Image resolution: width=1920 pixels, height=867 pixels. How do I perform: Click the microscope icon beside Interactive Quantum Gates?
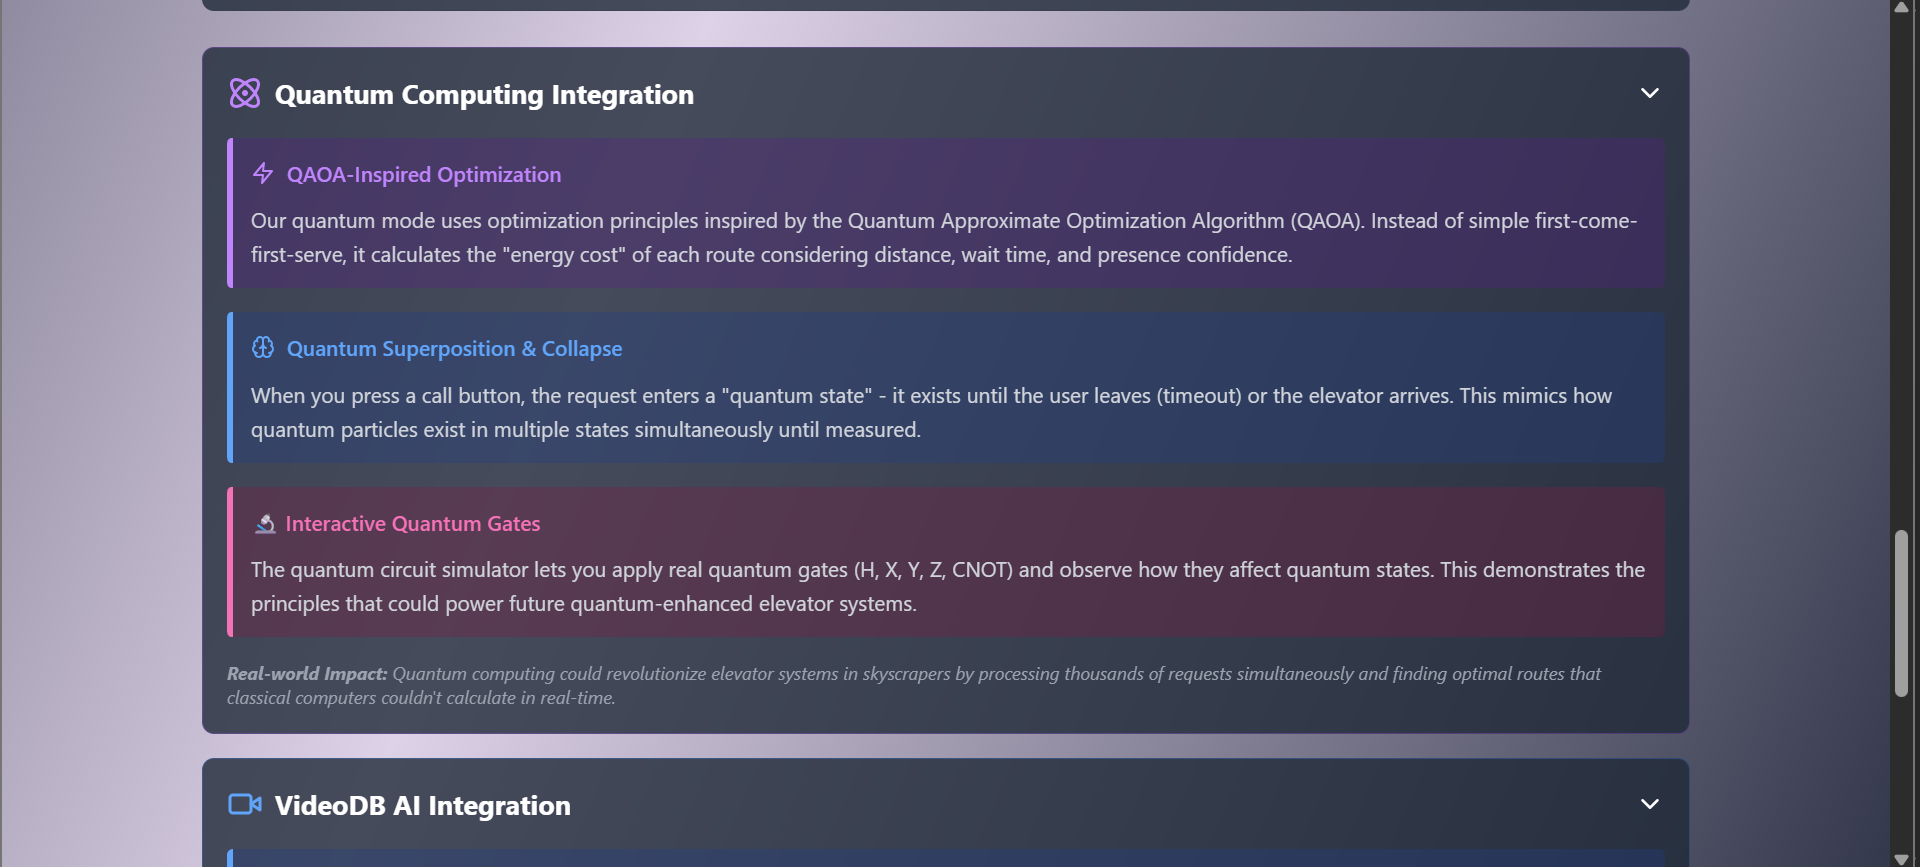[x=265, y=523]
